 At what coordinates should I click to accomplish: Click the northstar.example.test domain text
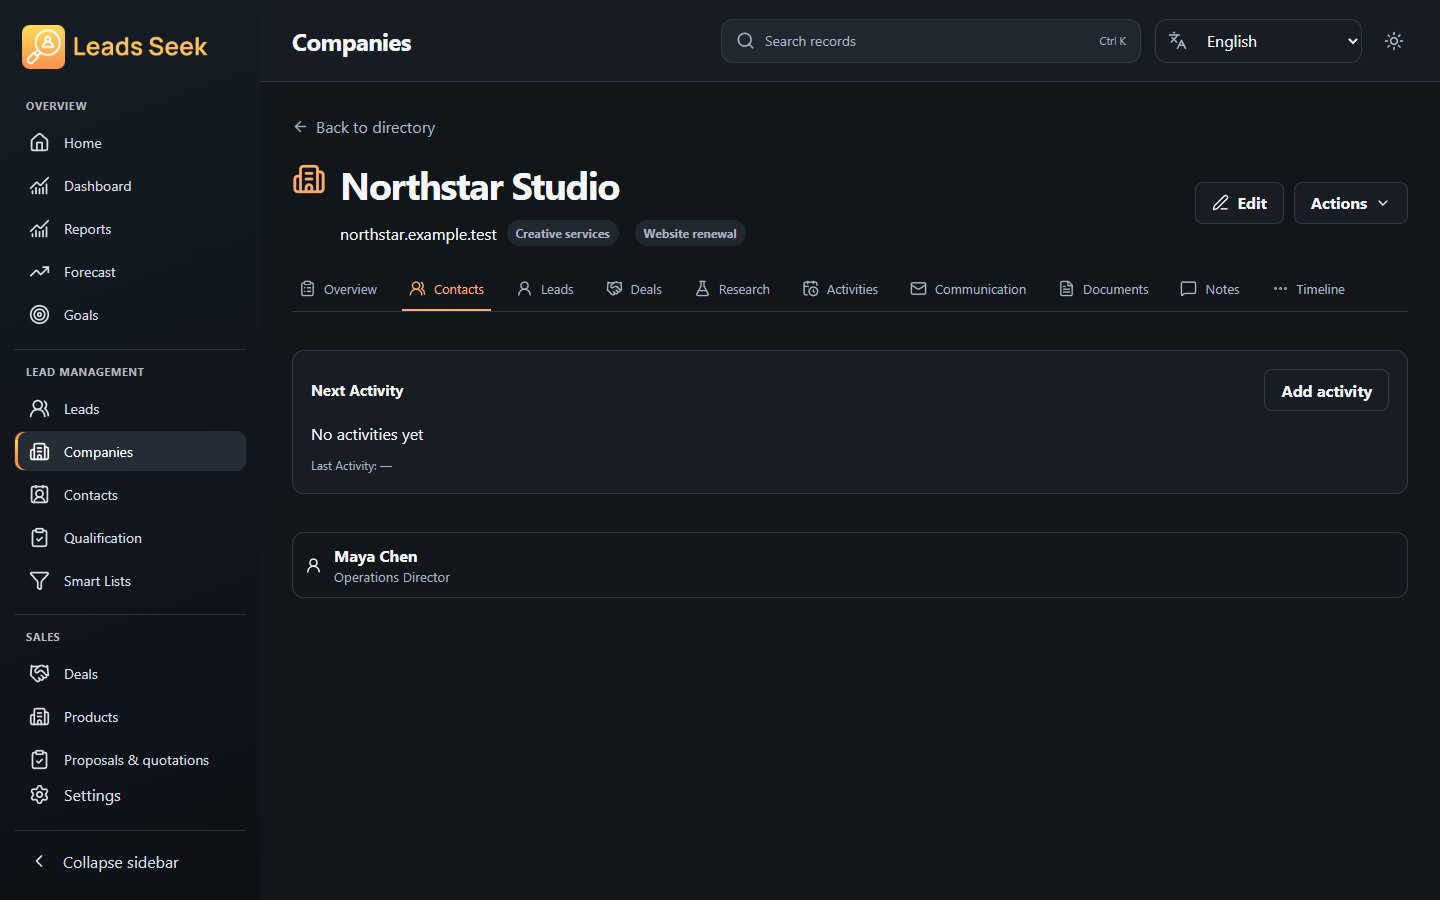click(x=418, y=234)
